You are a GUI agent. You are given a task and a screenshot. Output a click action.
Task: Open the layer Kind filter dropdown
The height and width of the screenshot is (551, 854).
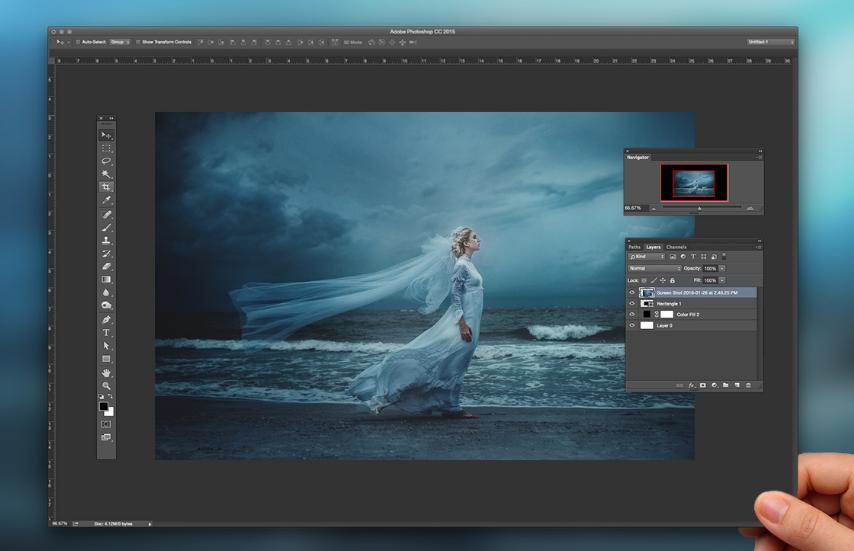pyautogui.click(x=646, y=257)
